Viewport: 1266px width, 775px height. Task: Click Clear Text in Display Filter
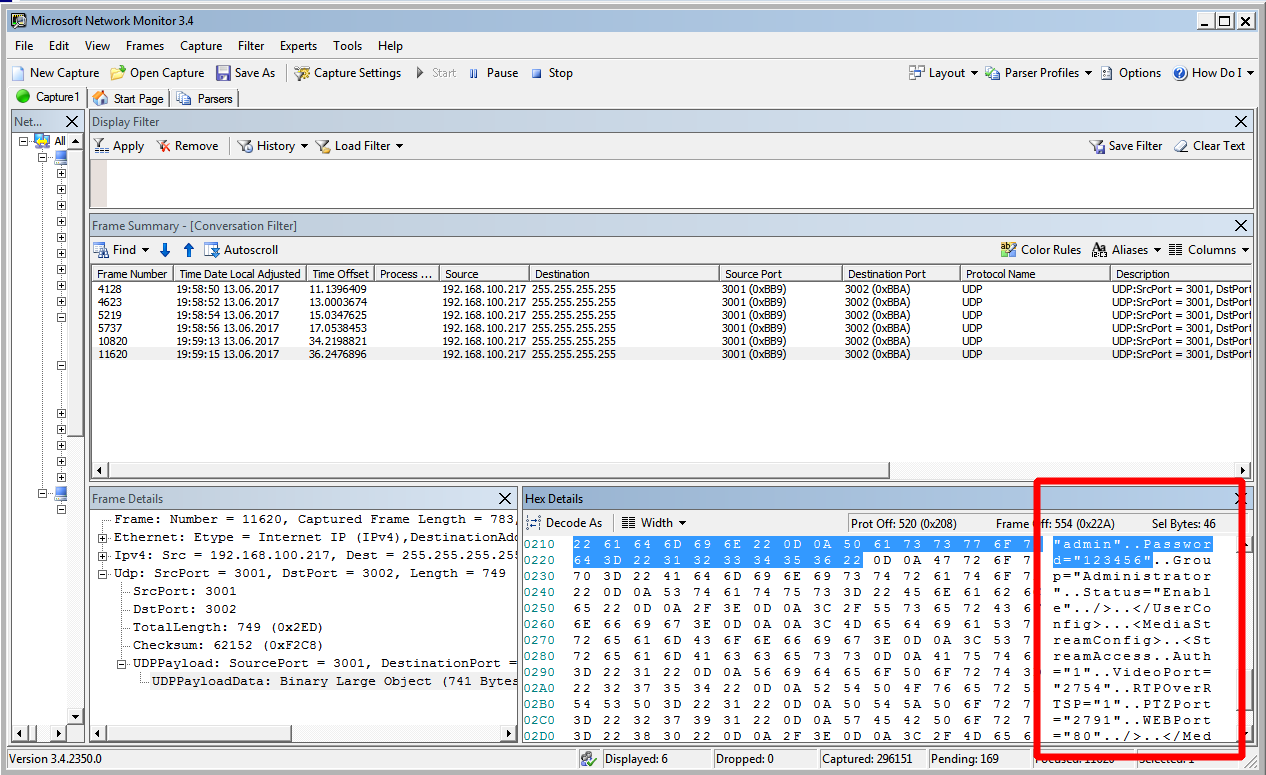pyautogui.click(x=1209, y=146)
